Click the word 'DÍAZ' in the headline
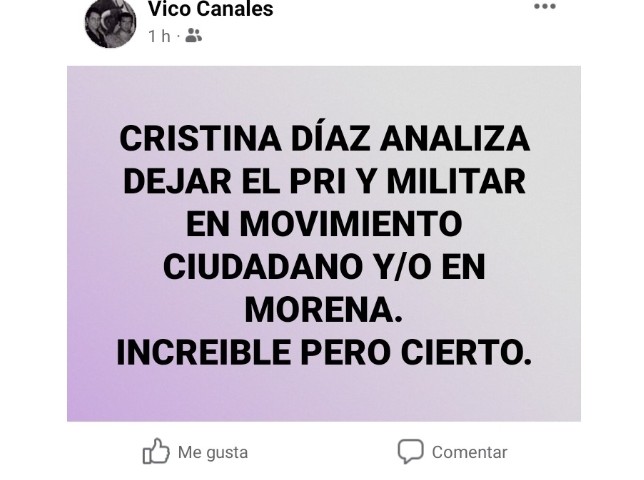 tap(331, 138)
